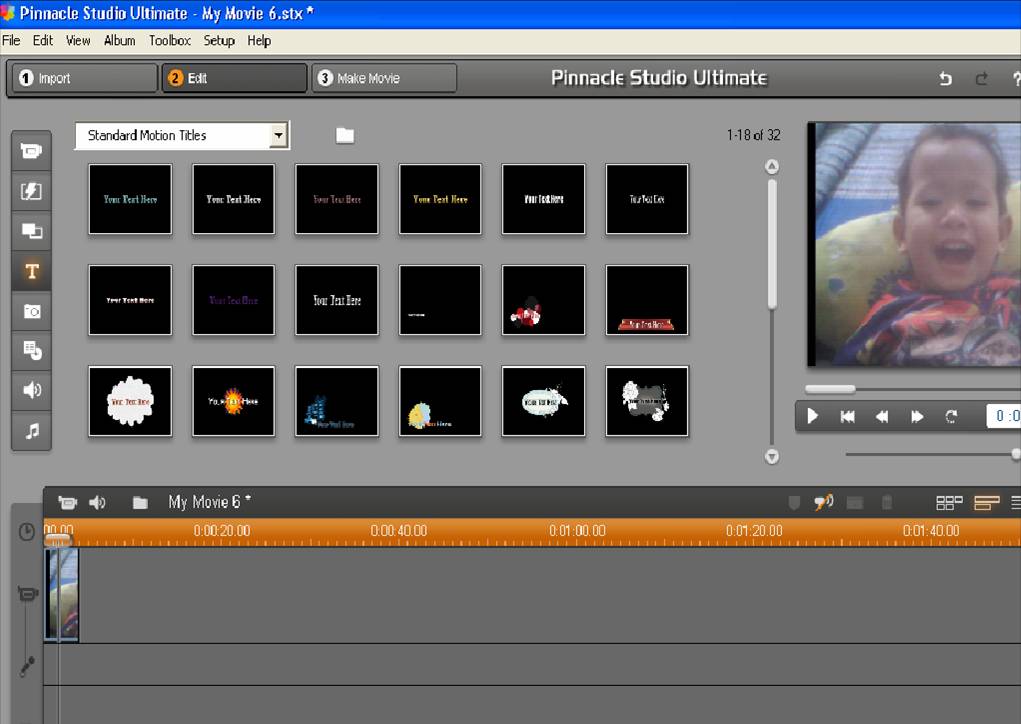Select the white cloud title thumbnail
The width and height of the screenshot is (1021, 724).
(130, 401)
